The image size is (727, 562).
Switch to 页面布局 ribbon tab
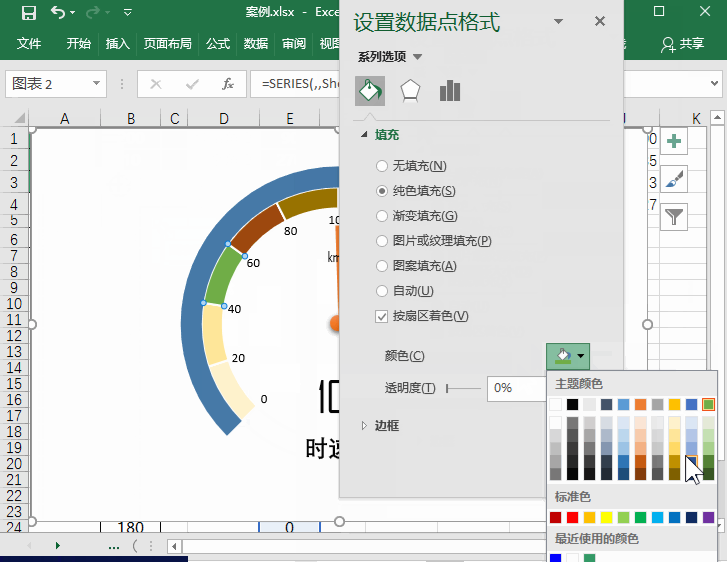click(x=167, y=44)
